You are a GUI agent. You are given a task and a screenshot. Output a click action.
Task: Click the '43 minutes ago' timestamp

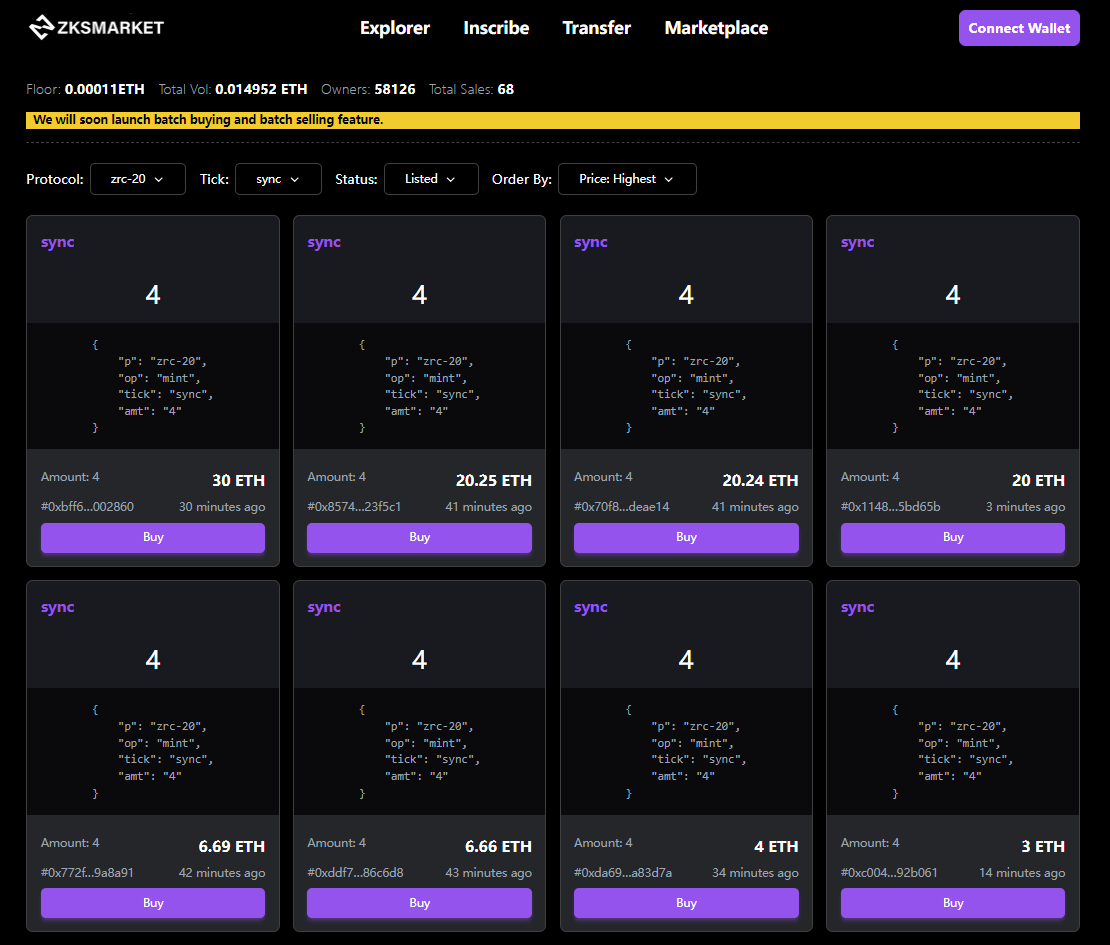tap(488, 873)
